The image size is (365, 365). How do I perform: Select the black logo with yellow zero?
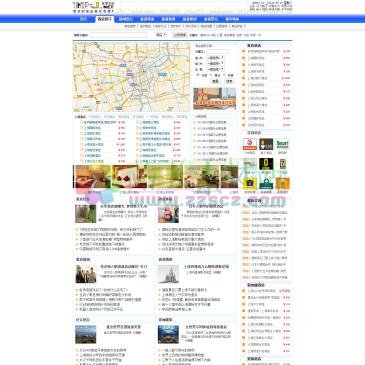click(266, 164)
